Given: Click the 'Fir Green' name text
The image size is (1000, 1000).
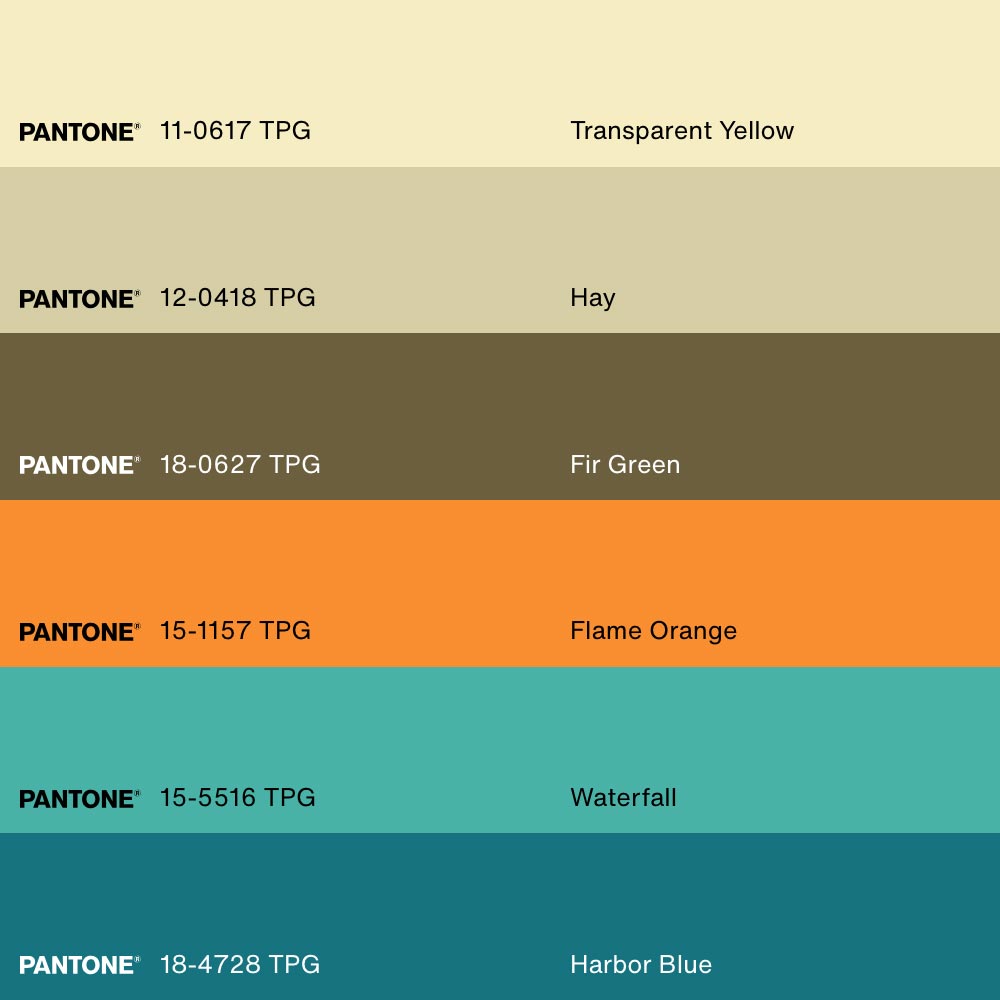Looking at the screenshot, I should point(625,464).
